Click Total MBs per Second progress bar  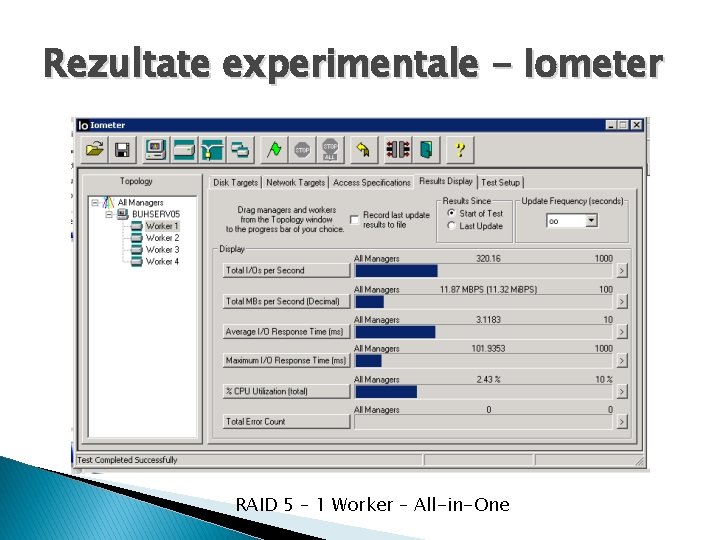484,302
